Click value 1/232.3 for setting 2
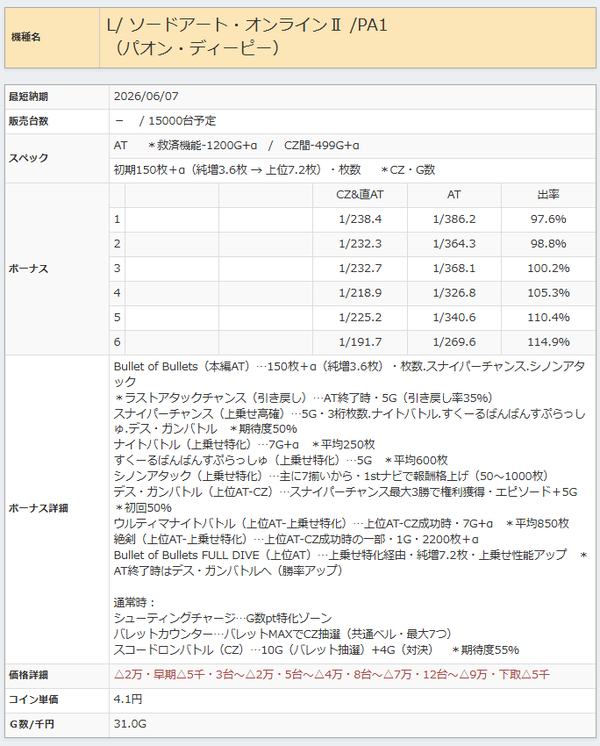Image resolution: width=600 pixels, height=746 pixels. pos(360,244)
